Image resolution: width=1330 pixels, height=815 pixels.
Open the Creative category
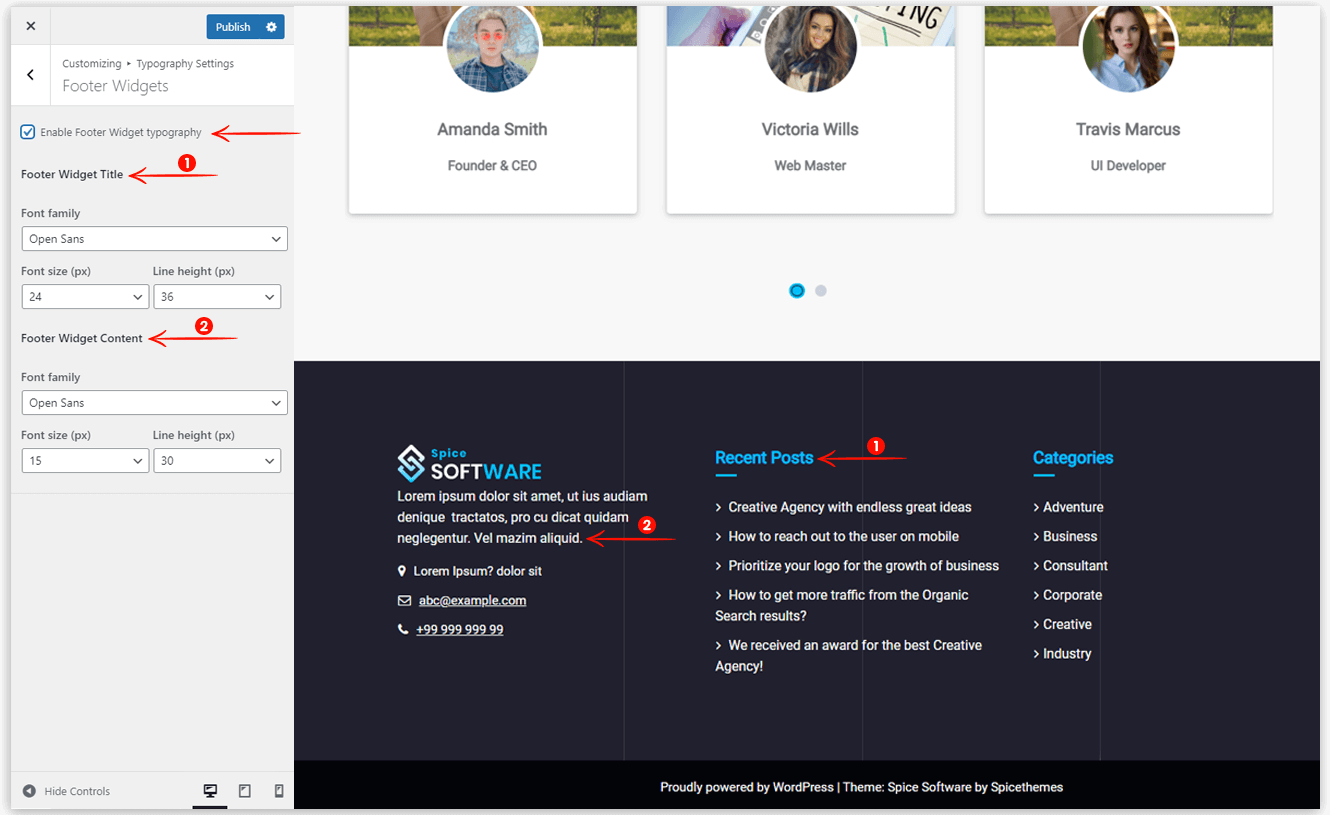tap(1067, 624)
